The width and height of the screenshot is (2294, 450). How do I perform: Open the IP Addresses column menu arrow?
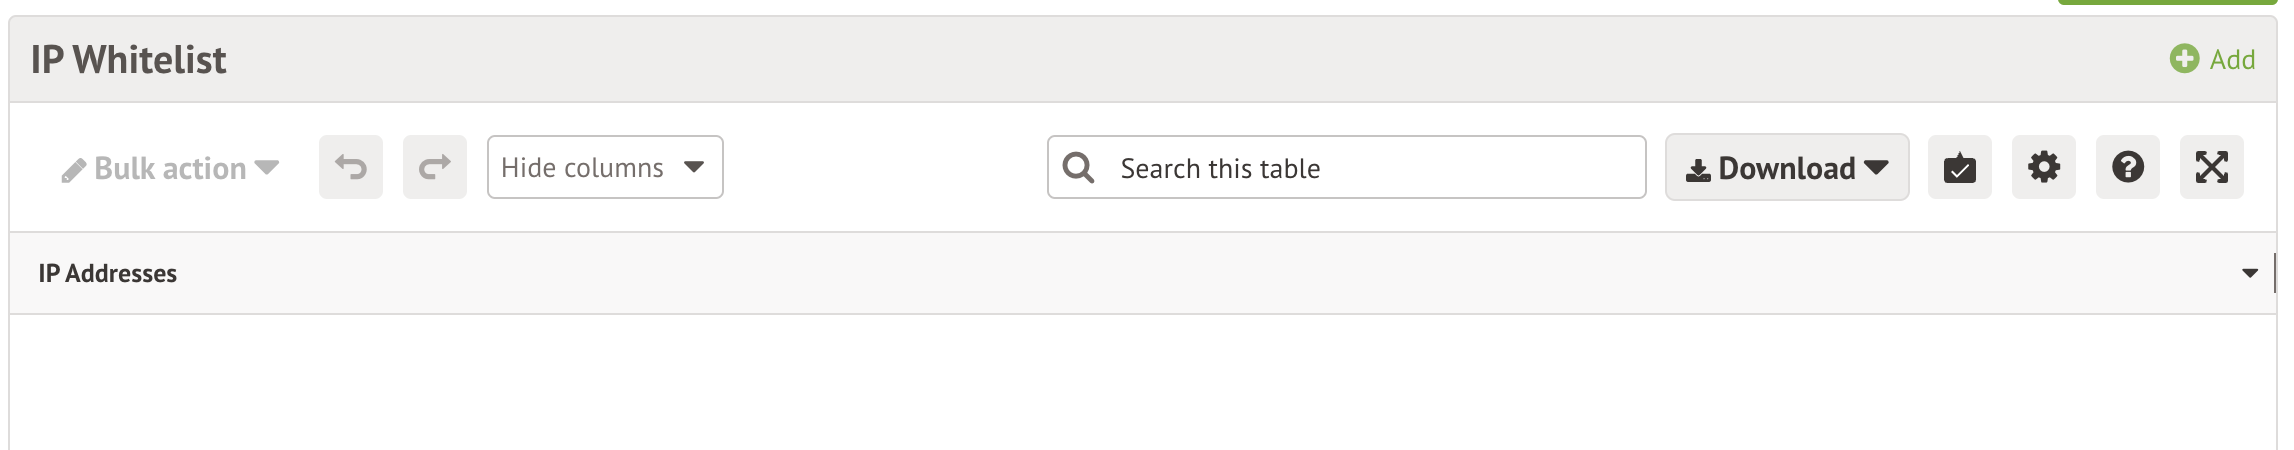2250,273
